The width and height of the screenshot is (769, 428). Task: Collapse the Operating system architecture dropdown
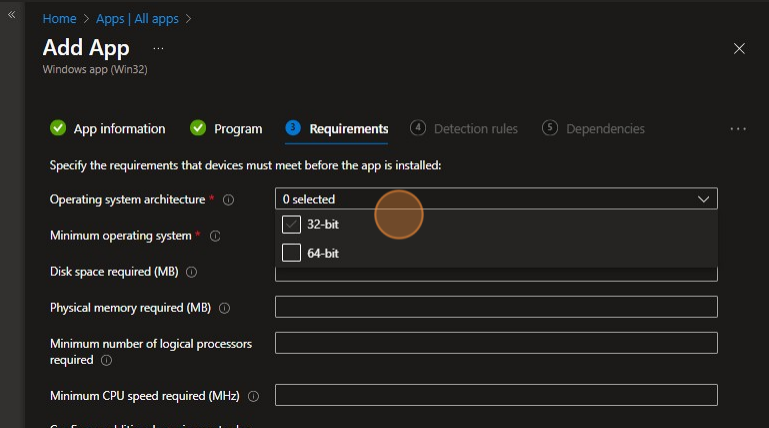pyautogui.click(x=703, y=199)
